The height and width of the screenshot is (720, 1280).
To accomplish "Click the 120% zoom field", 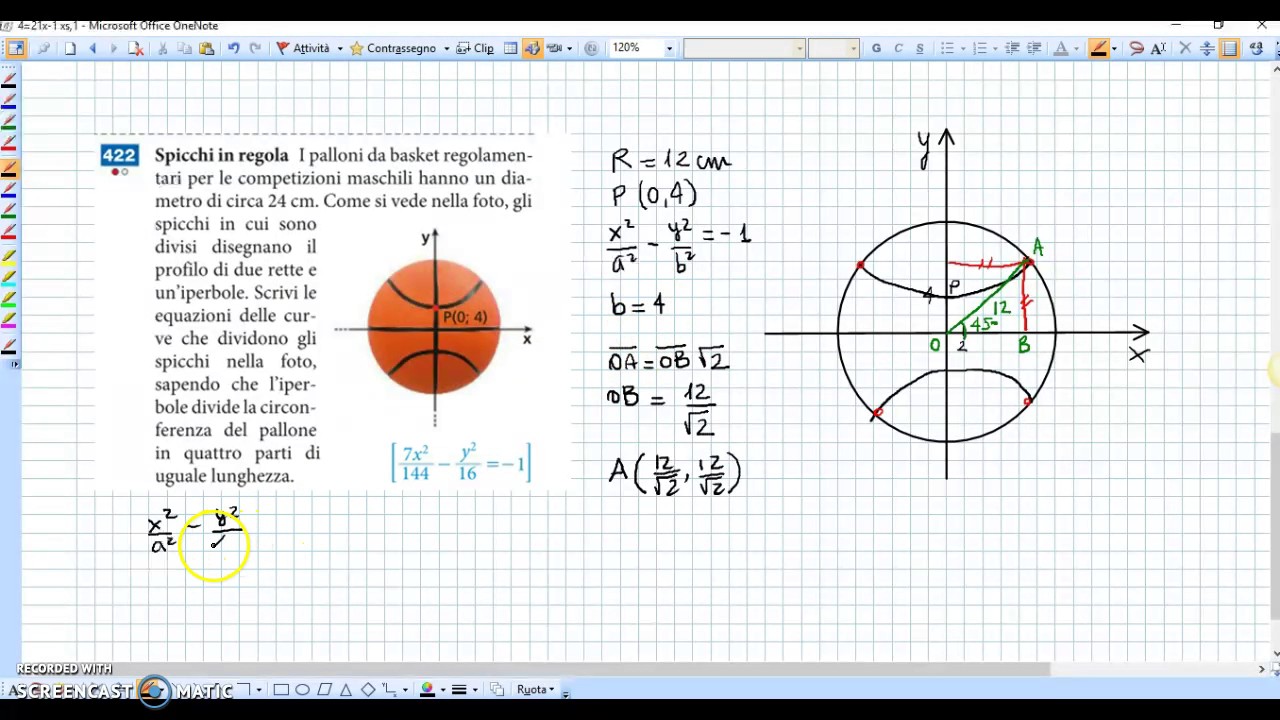I will pyautogui.click(x=636, y=48).
